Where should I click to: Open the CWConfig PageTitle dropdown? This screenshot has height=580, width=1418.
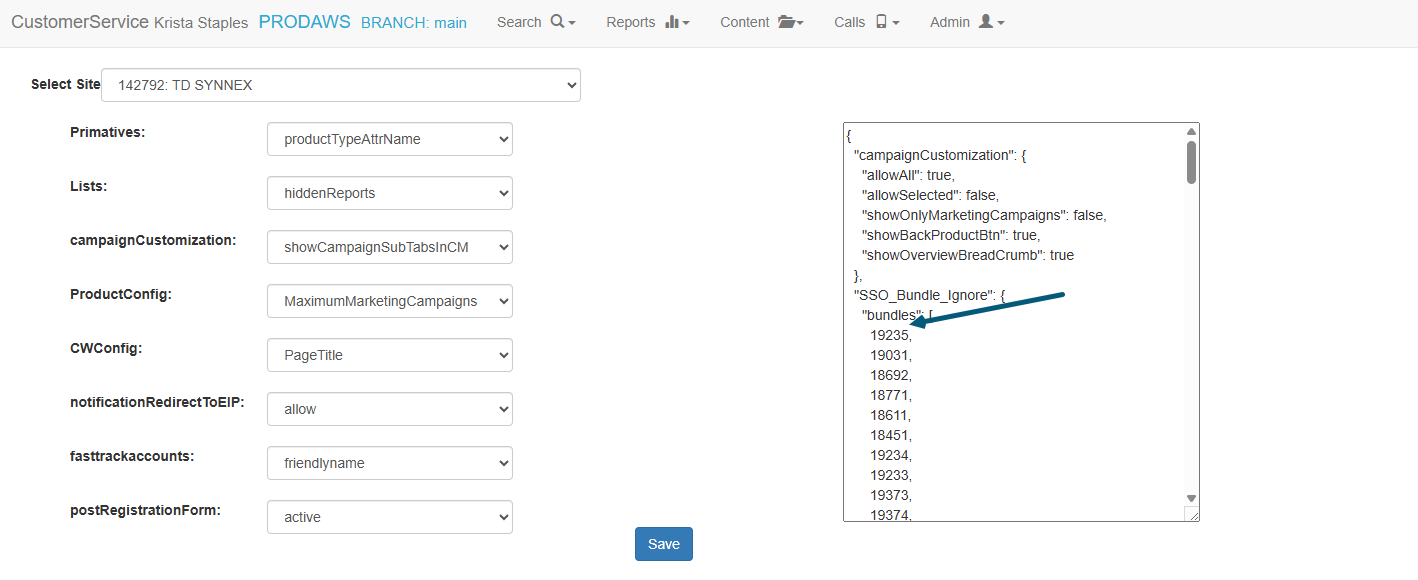coord(389,355)
